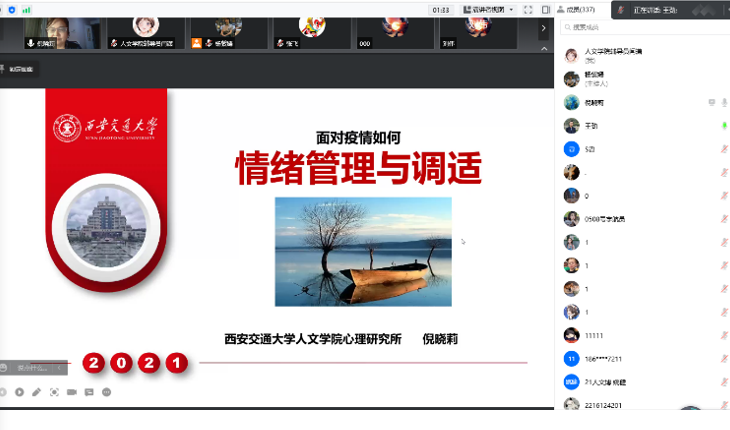This screenshot has width=730, height=430.
Task: Toggle microphone for participant 王勃
Action: coord(723,126)
